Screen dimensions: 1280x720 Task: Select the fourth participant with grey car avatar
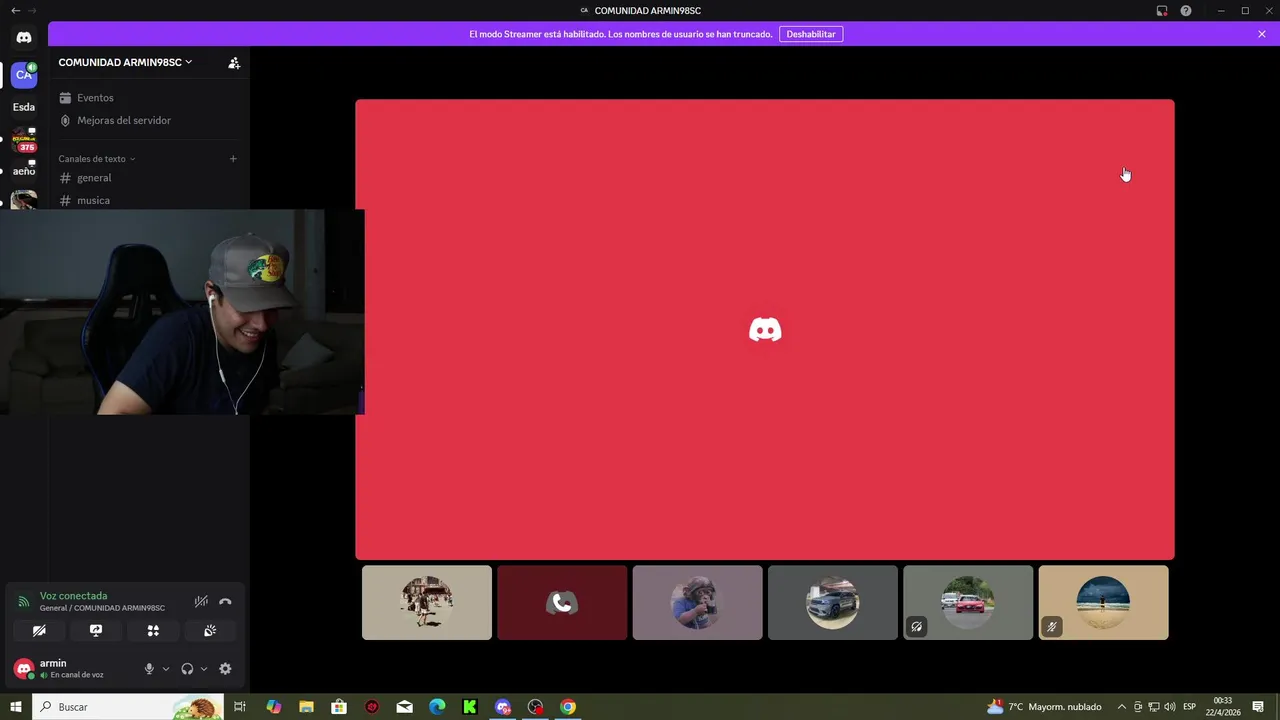(x=833, y=603)
